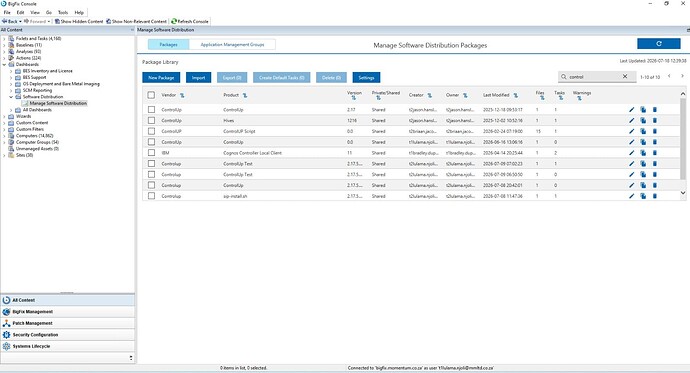Click the table scroll-down arrow

pyautogui.click(x=683, y=193)
